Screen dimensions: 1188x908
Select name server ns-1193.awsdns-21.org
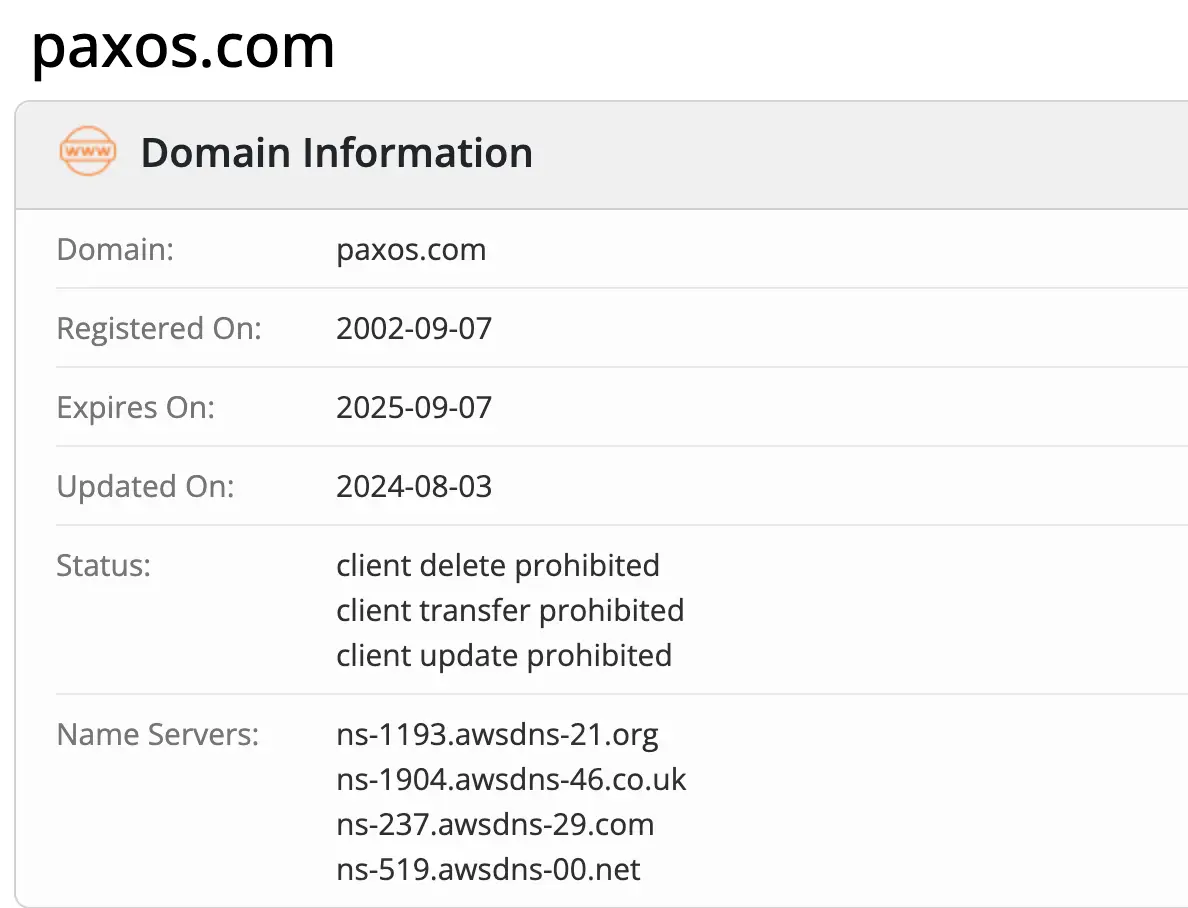click(497, 735)
